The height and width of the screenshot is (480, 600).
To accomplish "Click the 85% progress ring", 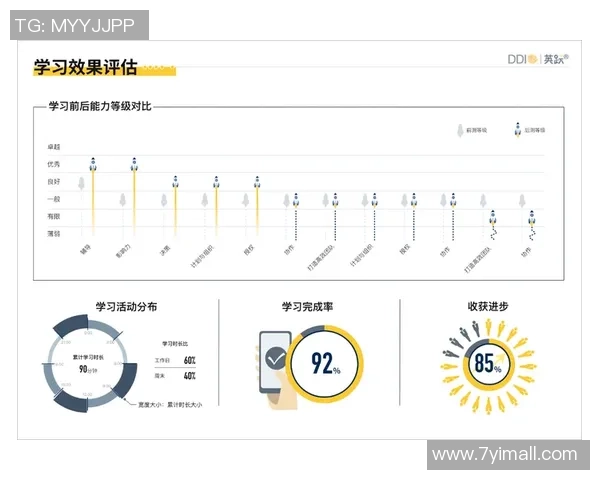I will click(x=489, y=364).
